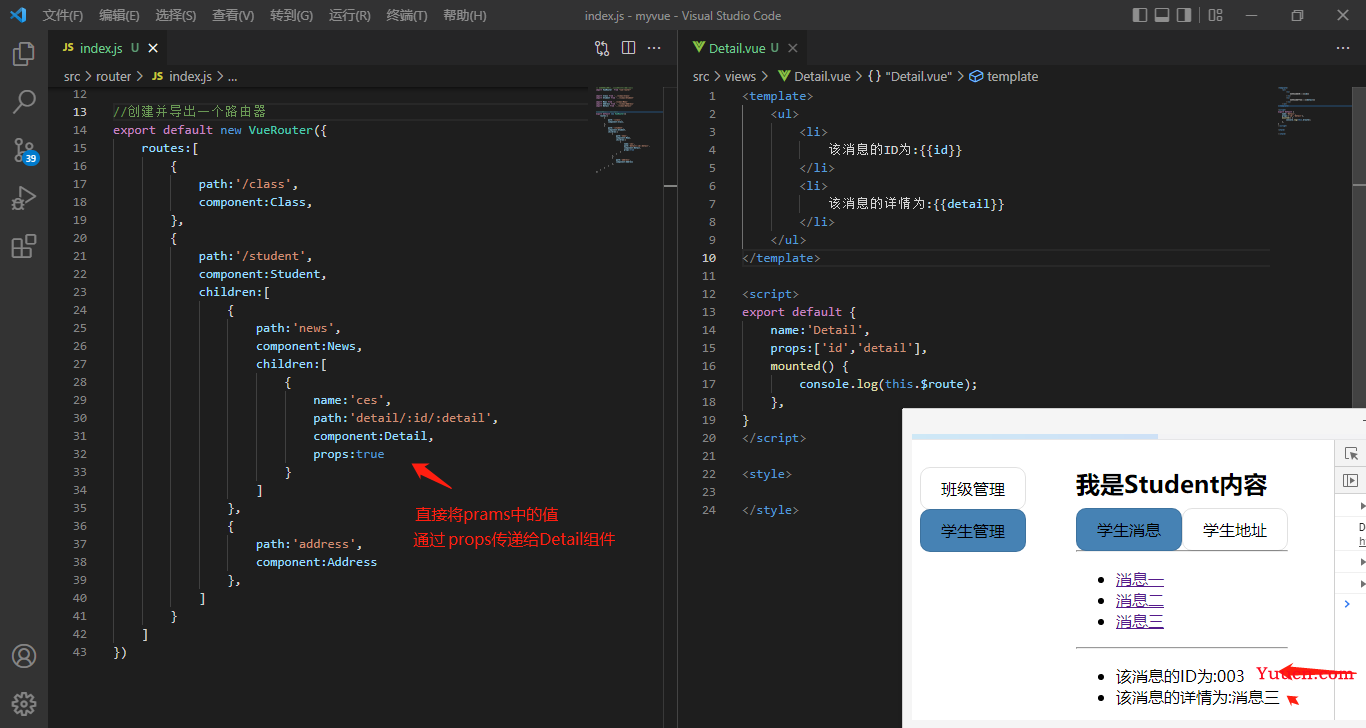Click the template breadcrumb symbol
The width and height of the screenshot is (1366, 728).
(1003, 76)
